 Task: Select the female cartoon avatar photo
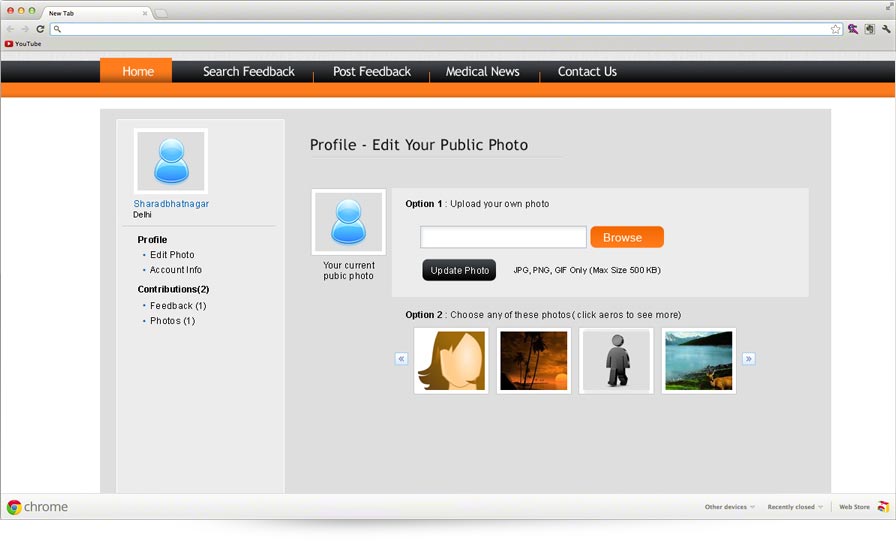(x=451, y=361)
